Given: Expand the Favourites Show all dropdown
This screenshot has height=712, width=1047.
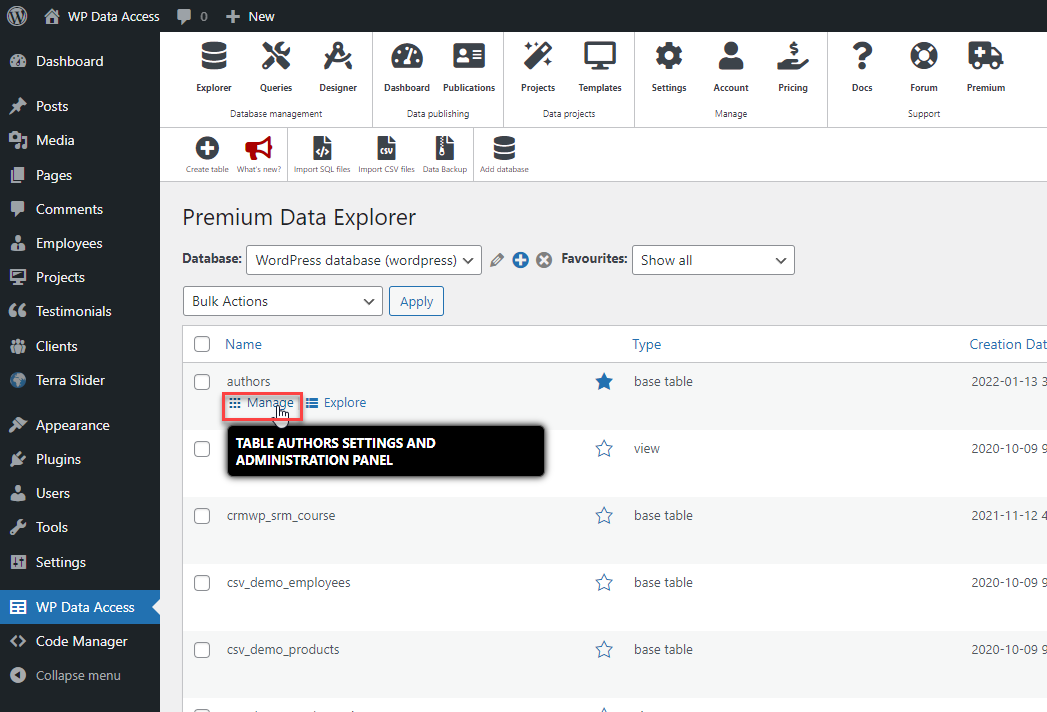Looking at the screenshot, I should 713,260.
